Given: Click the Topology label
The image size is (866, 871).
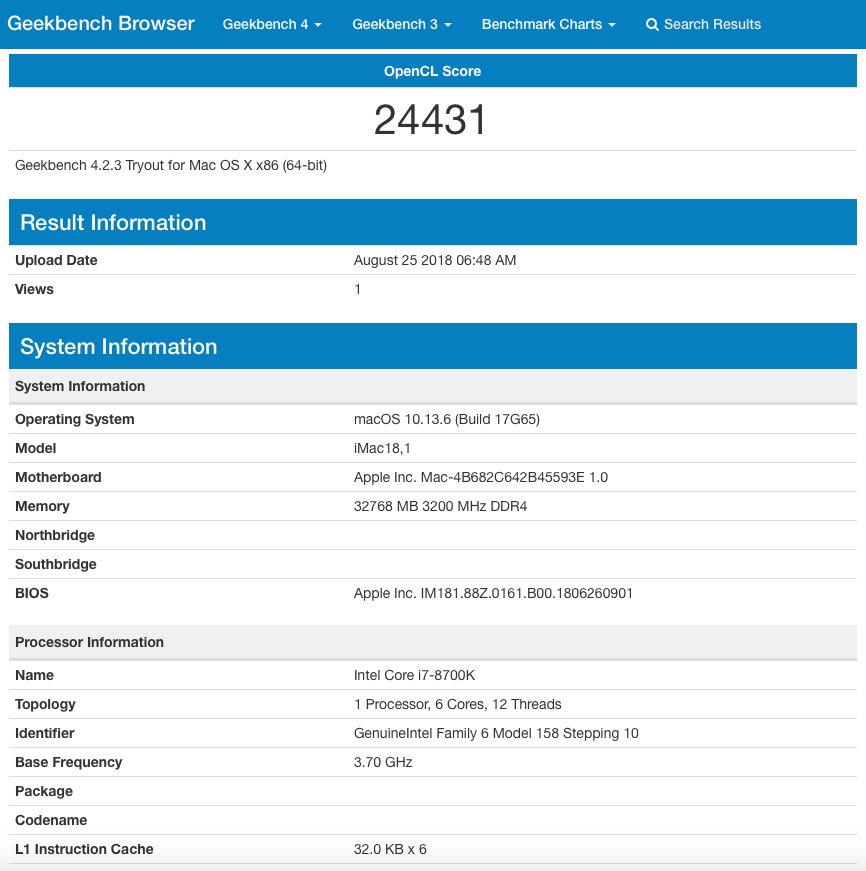Looking at the screenshot, I should coord(45,704).
